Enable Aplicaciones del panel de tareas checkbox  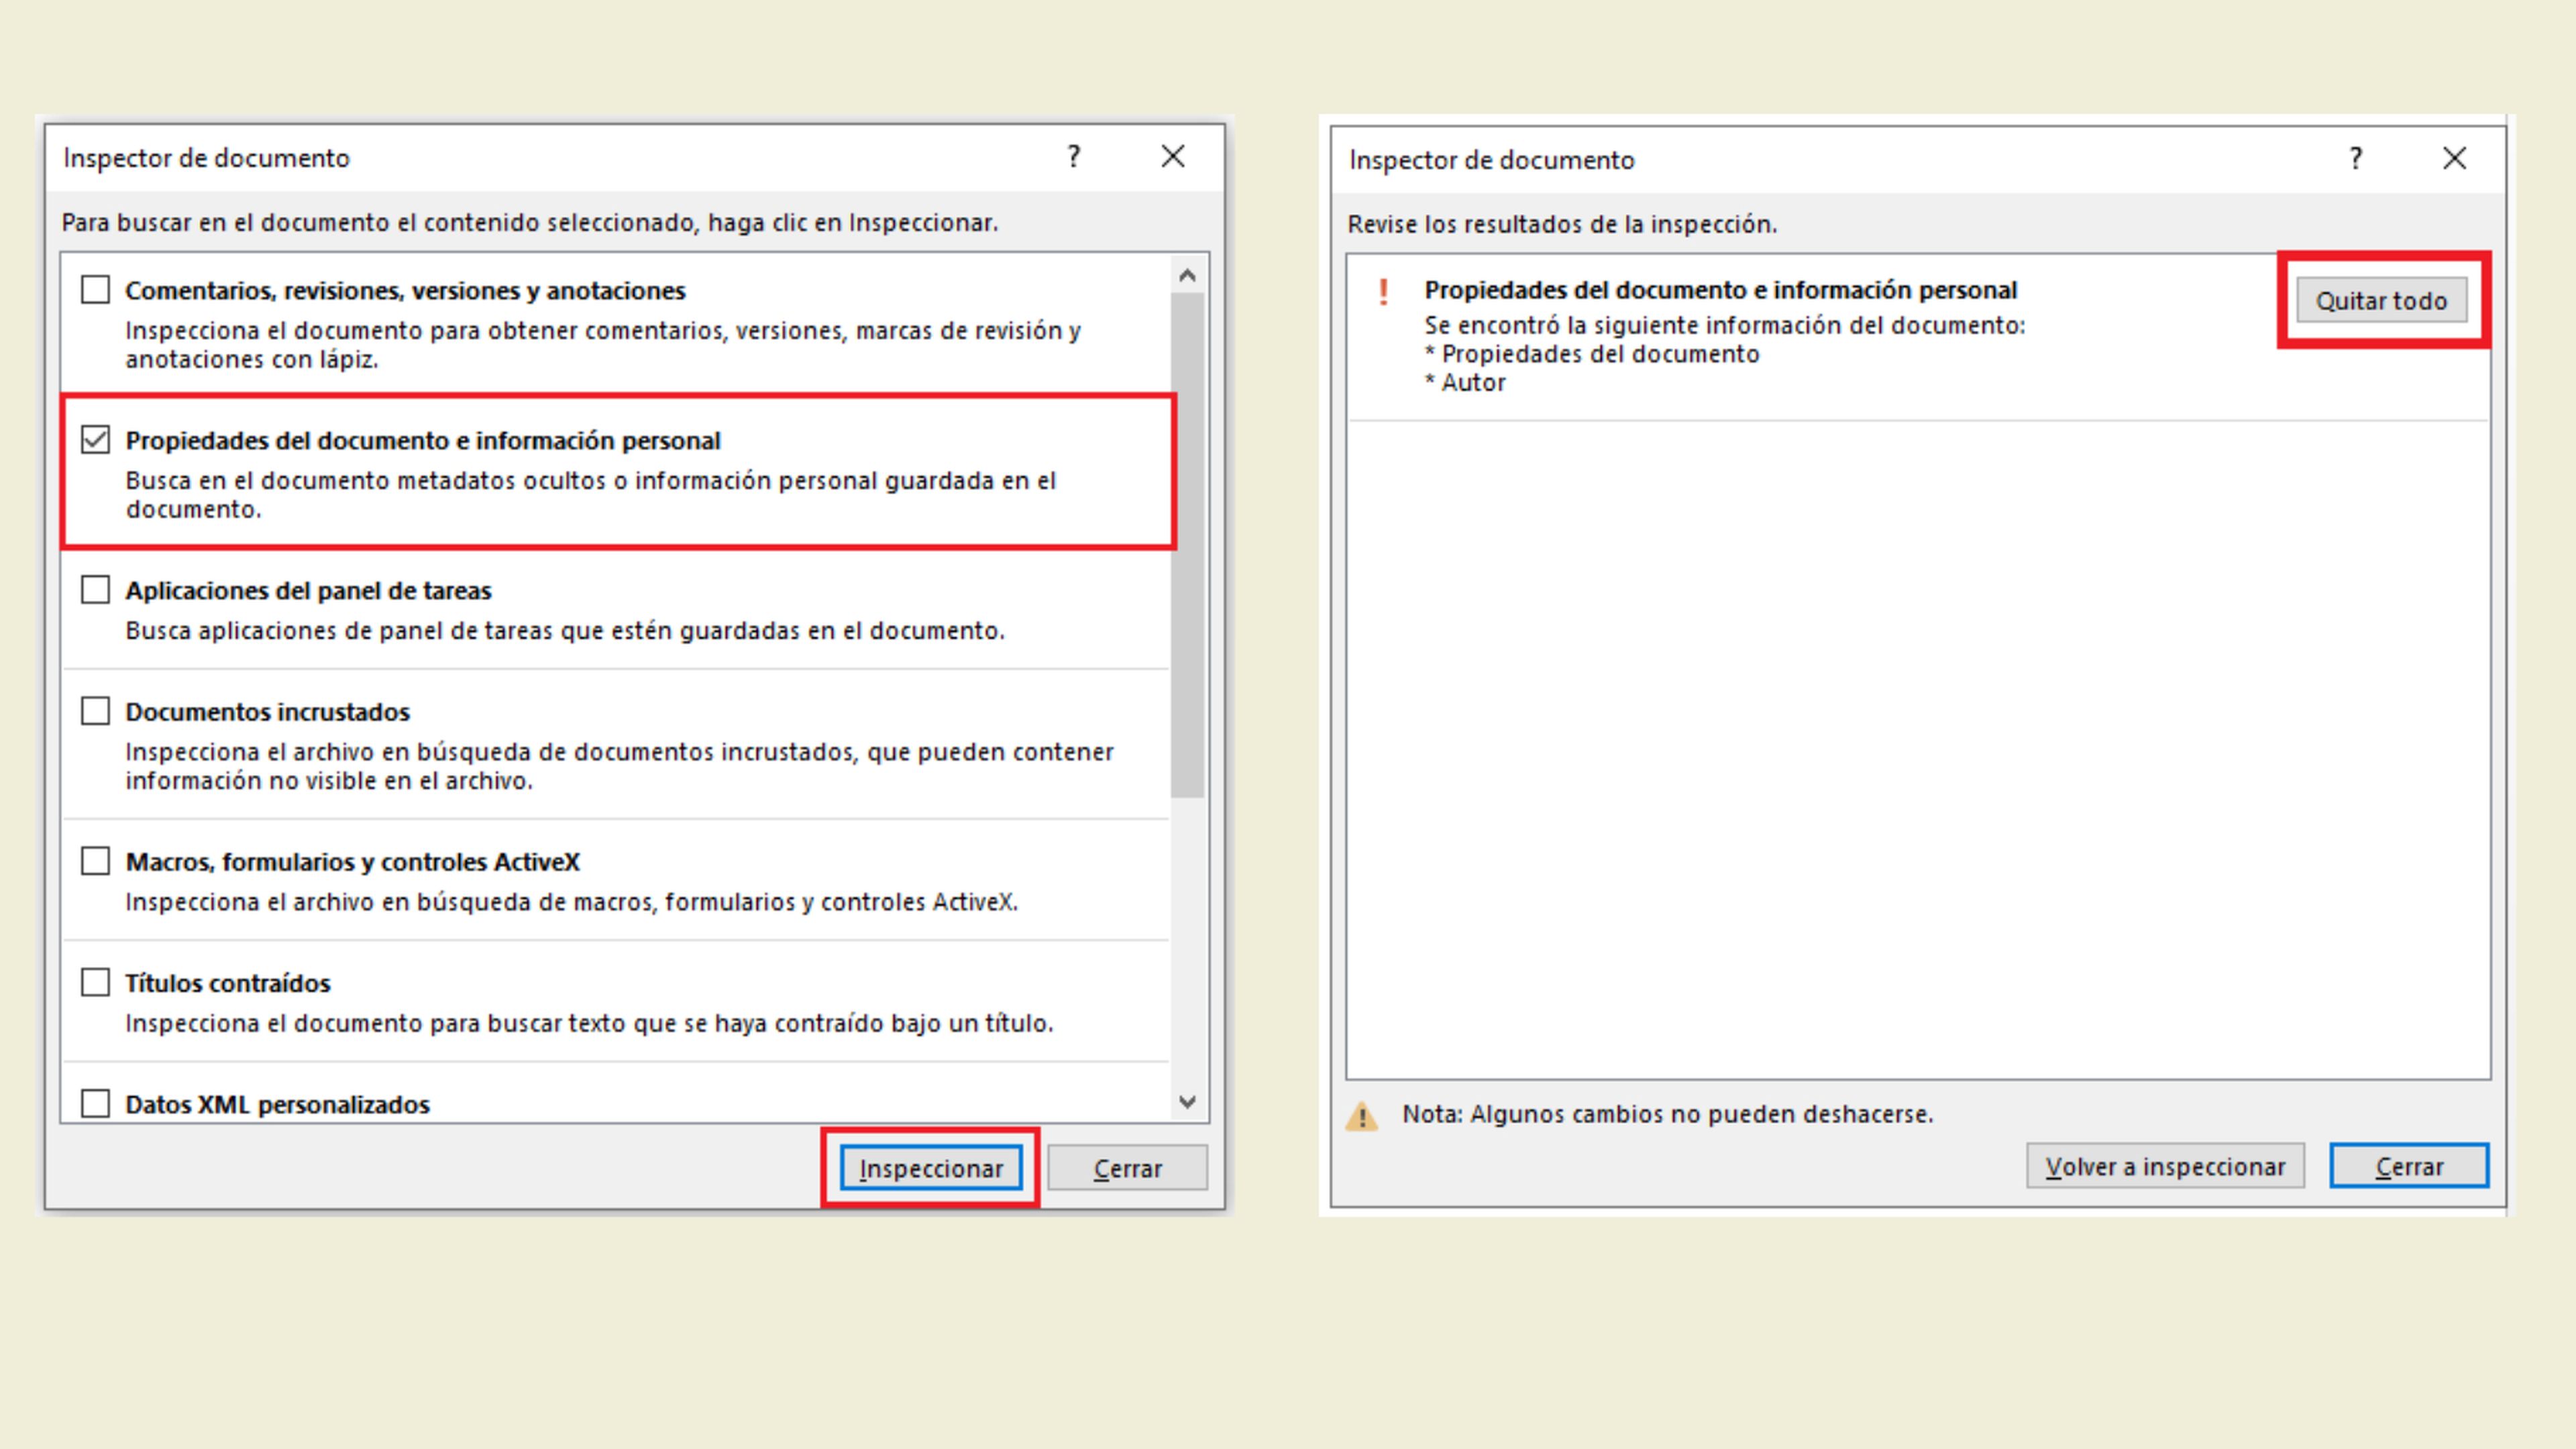(x=95, y=590)
